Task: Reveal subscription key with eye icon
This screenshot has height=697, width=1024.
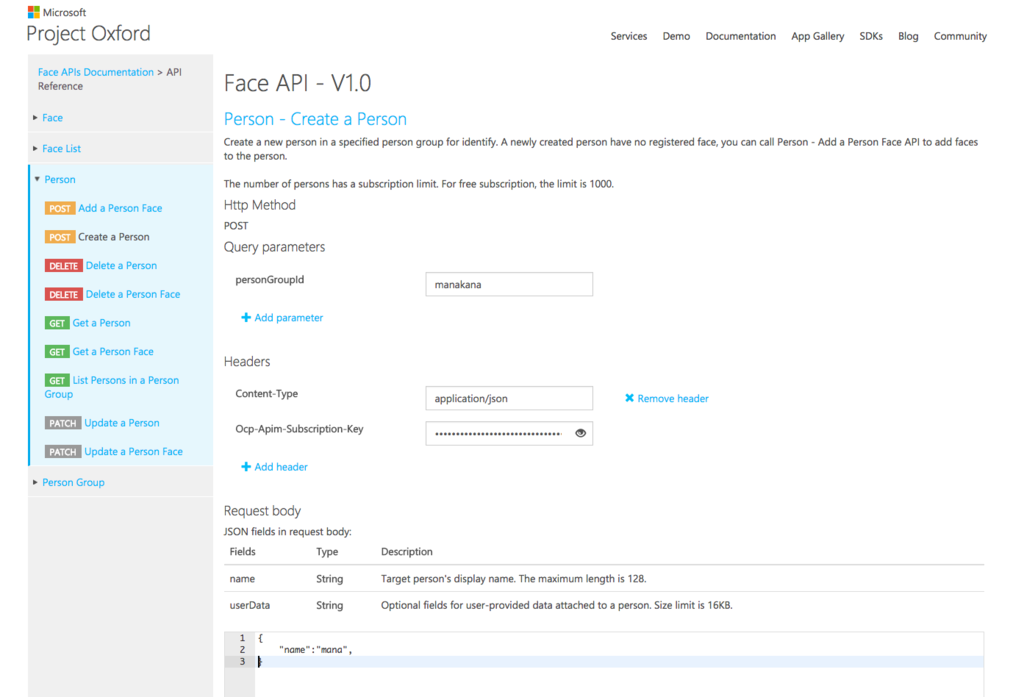Action: click(580, 433)
